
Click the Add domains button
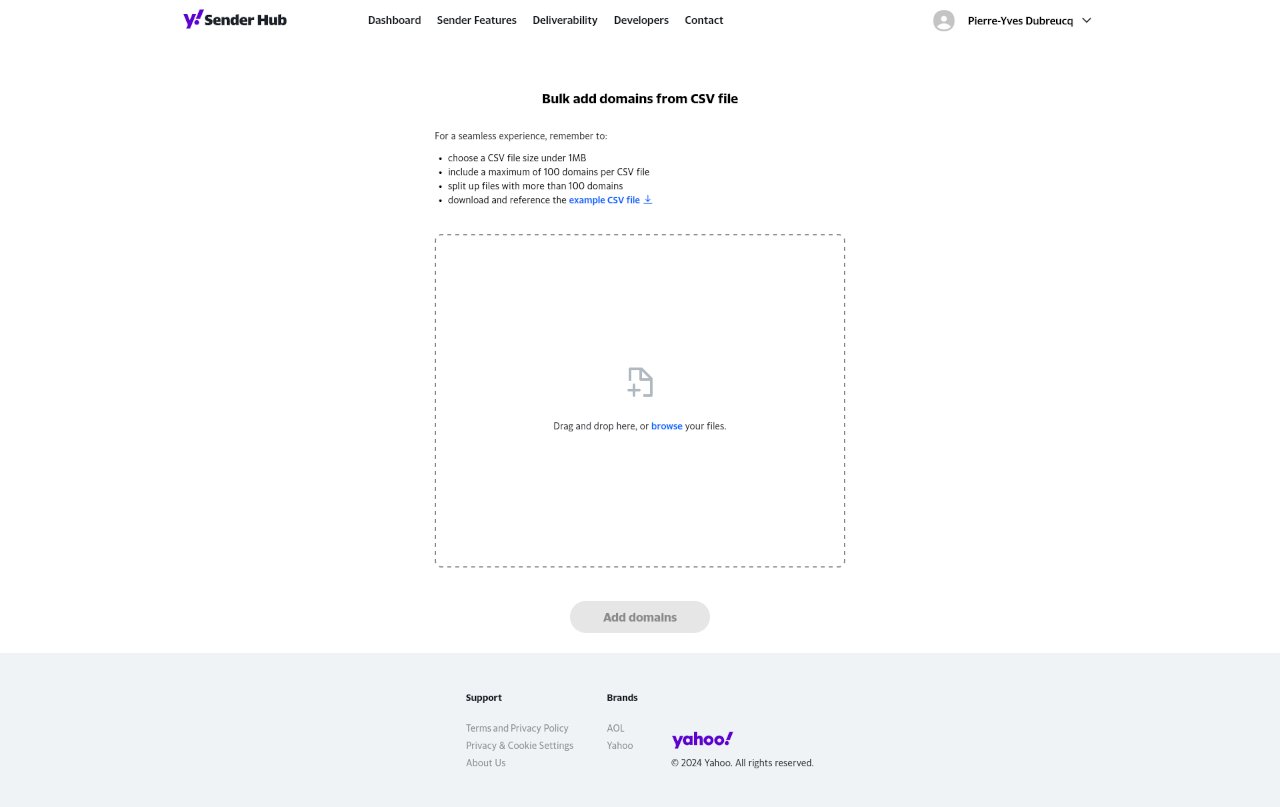pyautogui.click(x=639, y=617)
